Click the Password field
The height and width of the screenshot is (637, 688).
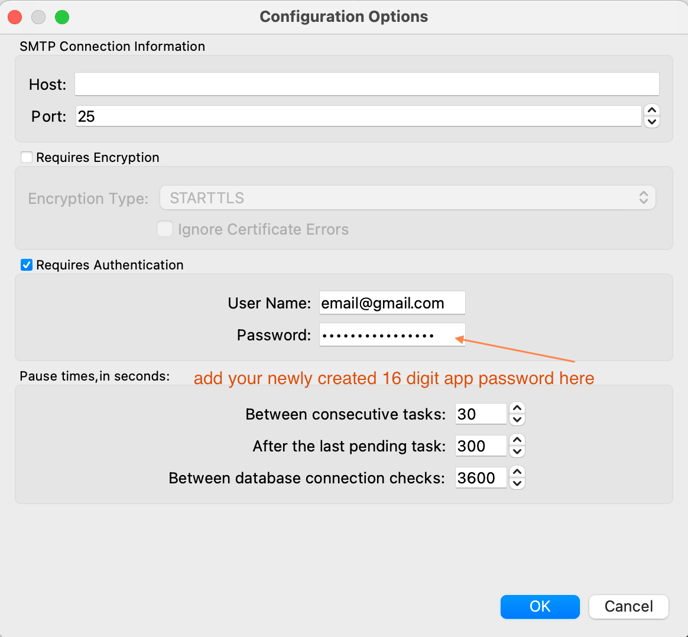392,335
